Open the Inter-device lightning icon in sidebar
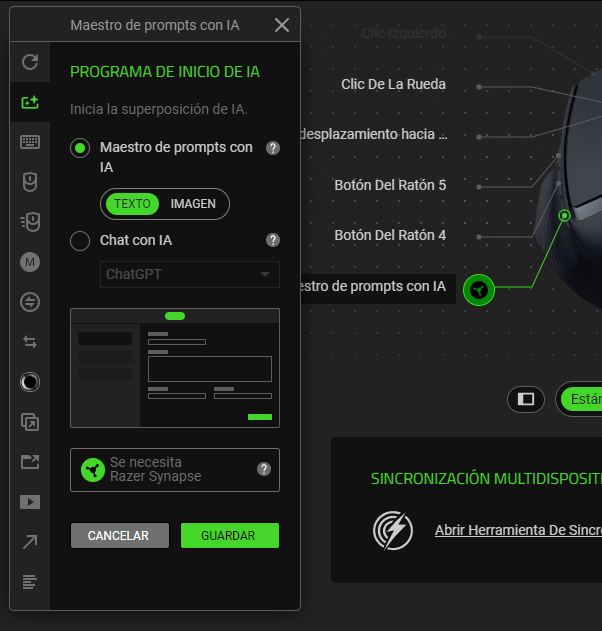Screen dimensions: 602x631 [30, 302]
